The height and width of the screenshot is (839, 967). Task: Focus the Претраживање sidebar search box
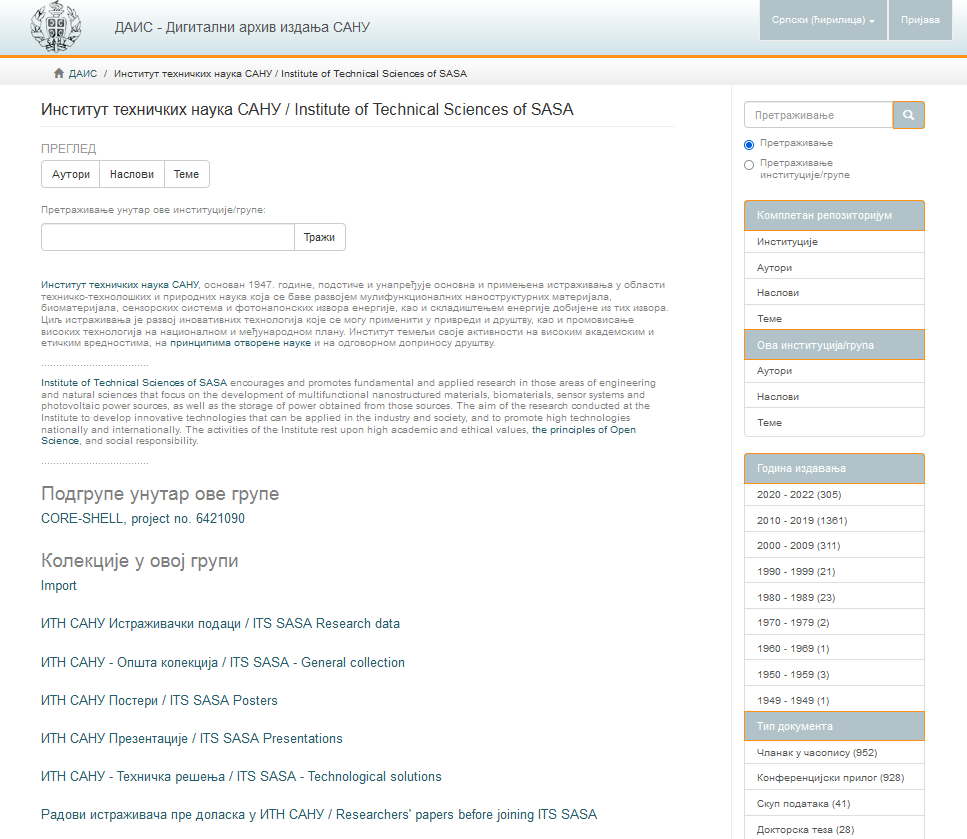point(818,115)
